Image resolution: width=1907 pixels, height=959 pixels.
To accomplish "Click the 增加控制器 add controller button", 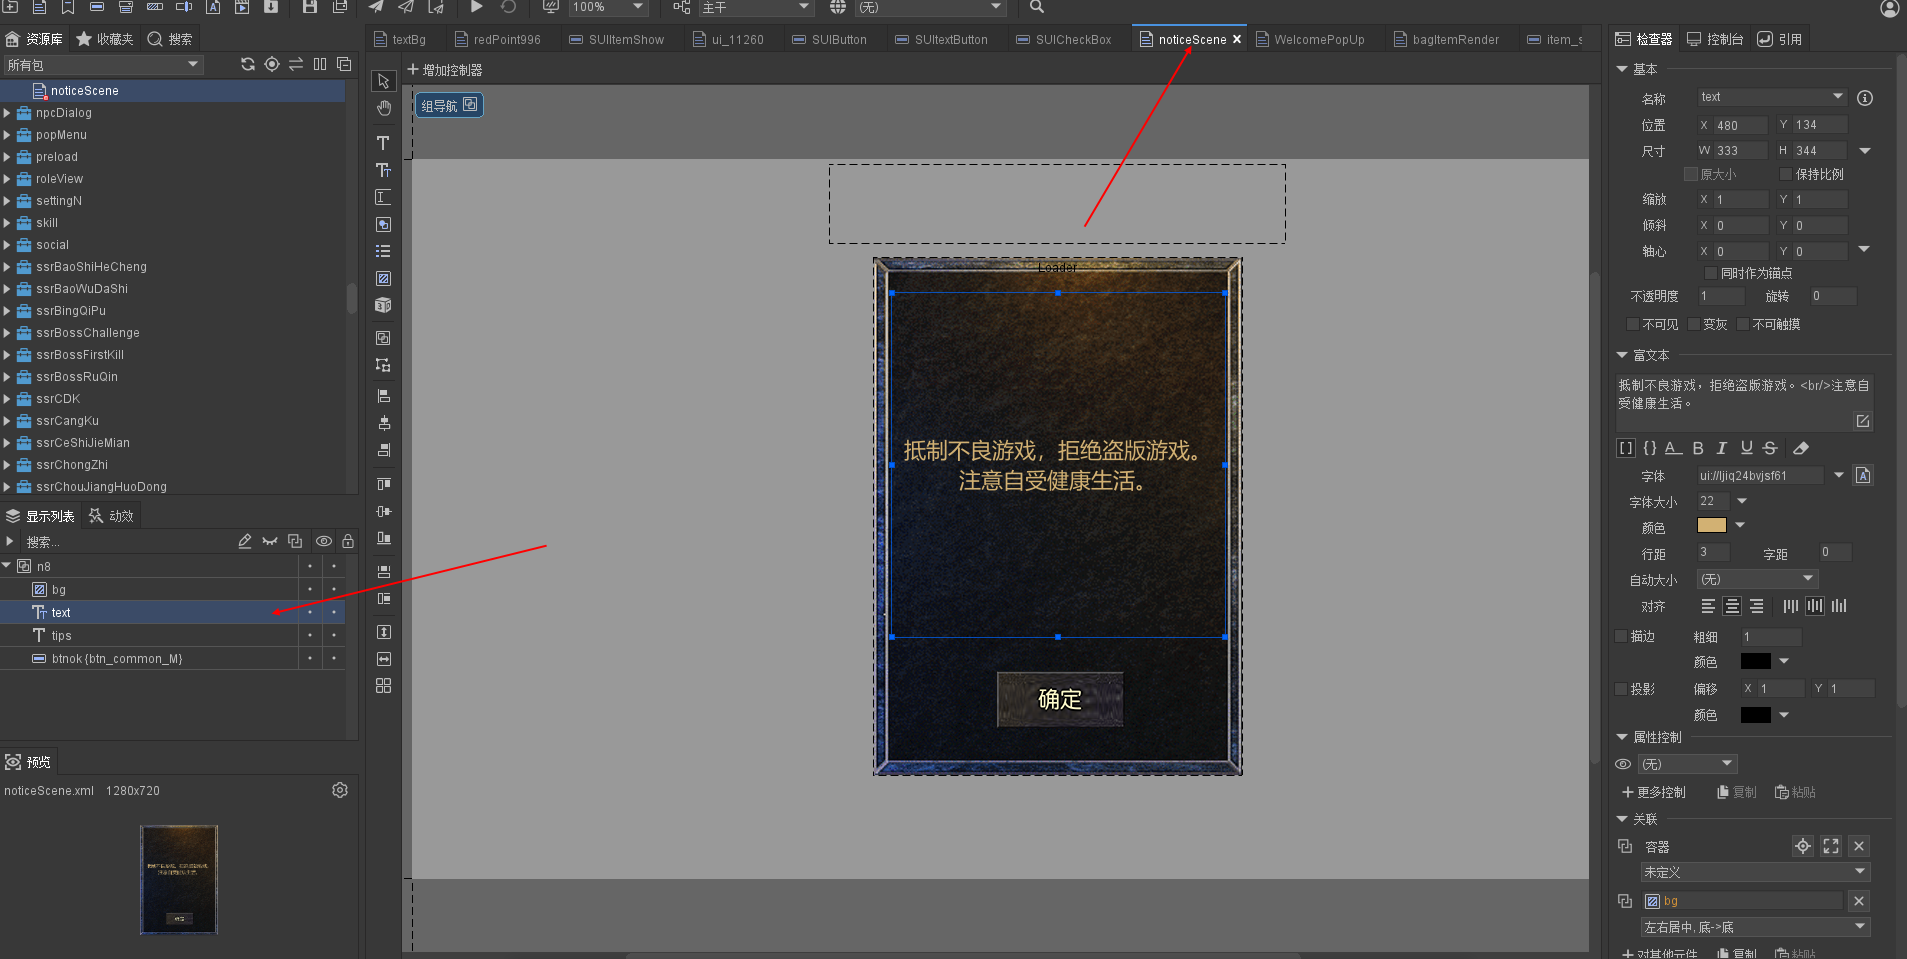I will [445, 70].
